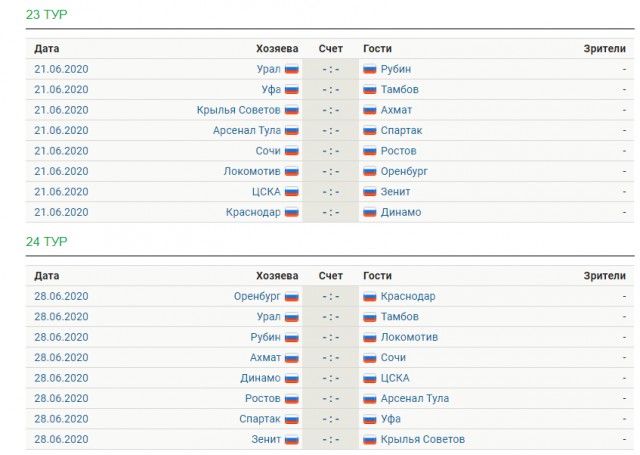Open Краснодар guest link in round 24
The image size is (640, 455).
[x=408, y=296]
